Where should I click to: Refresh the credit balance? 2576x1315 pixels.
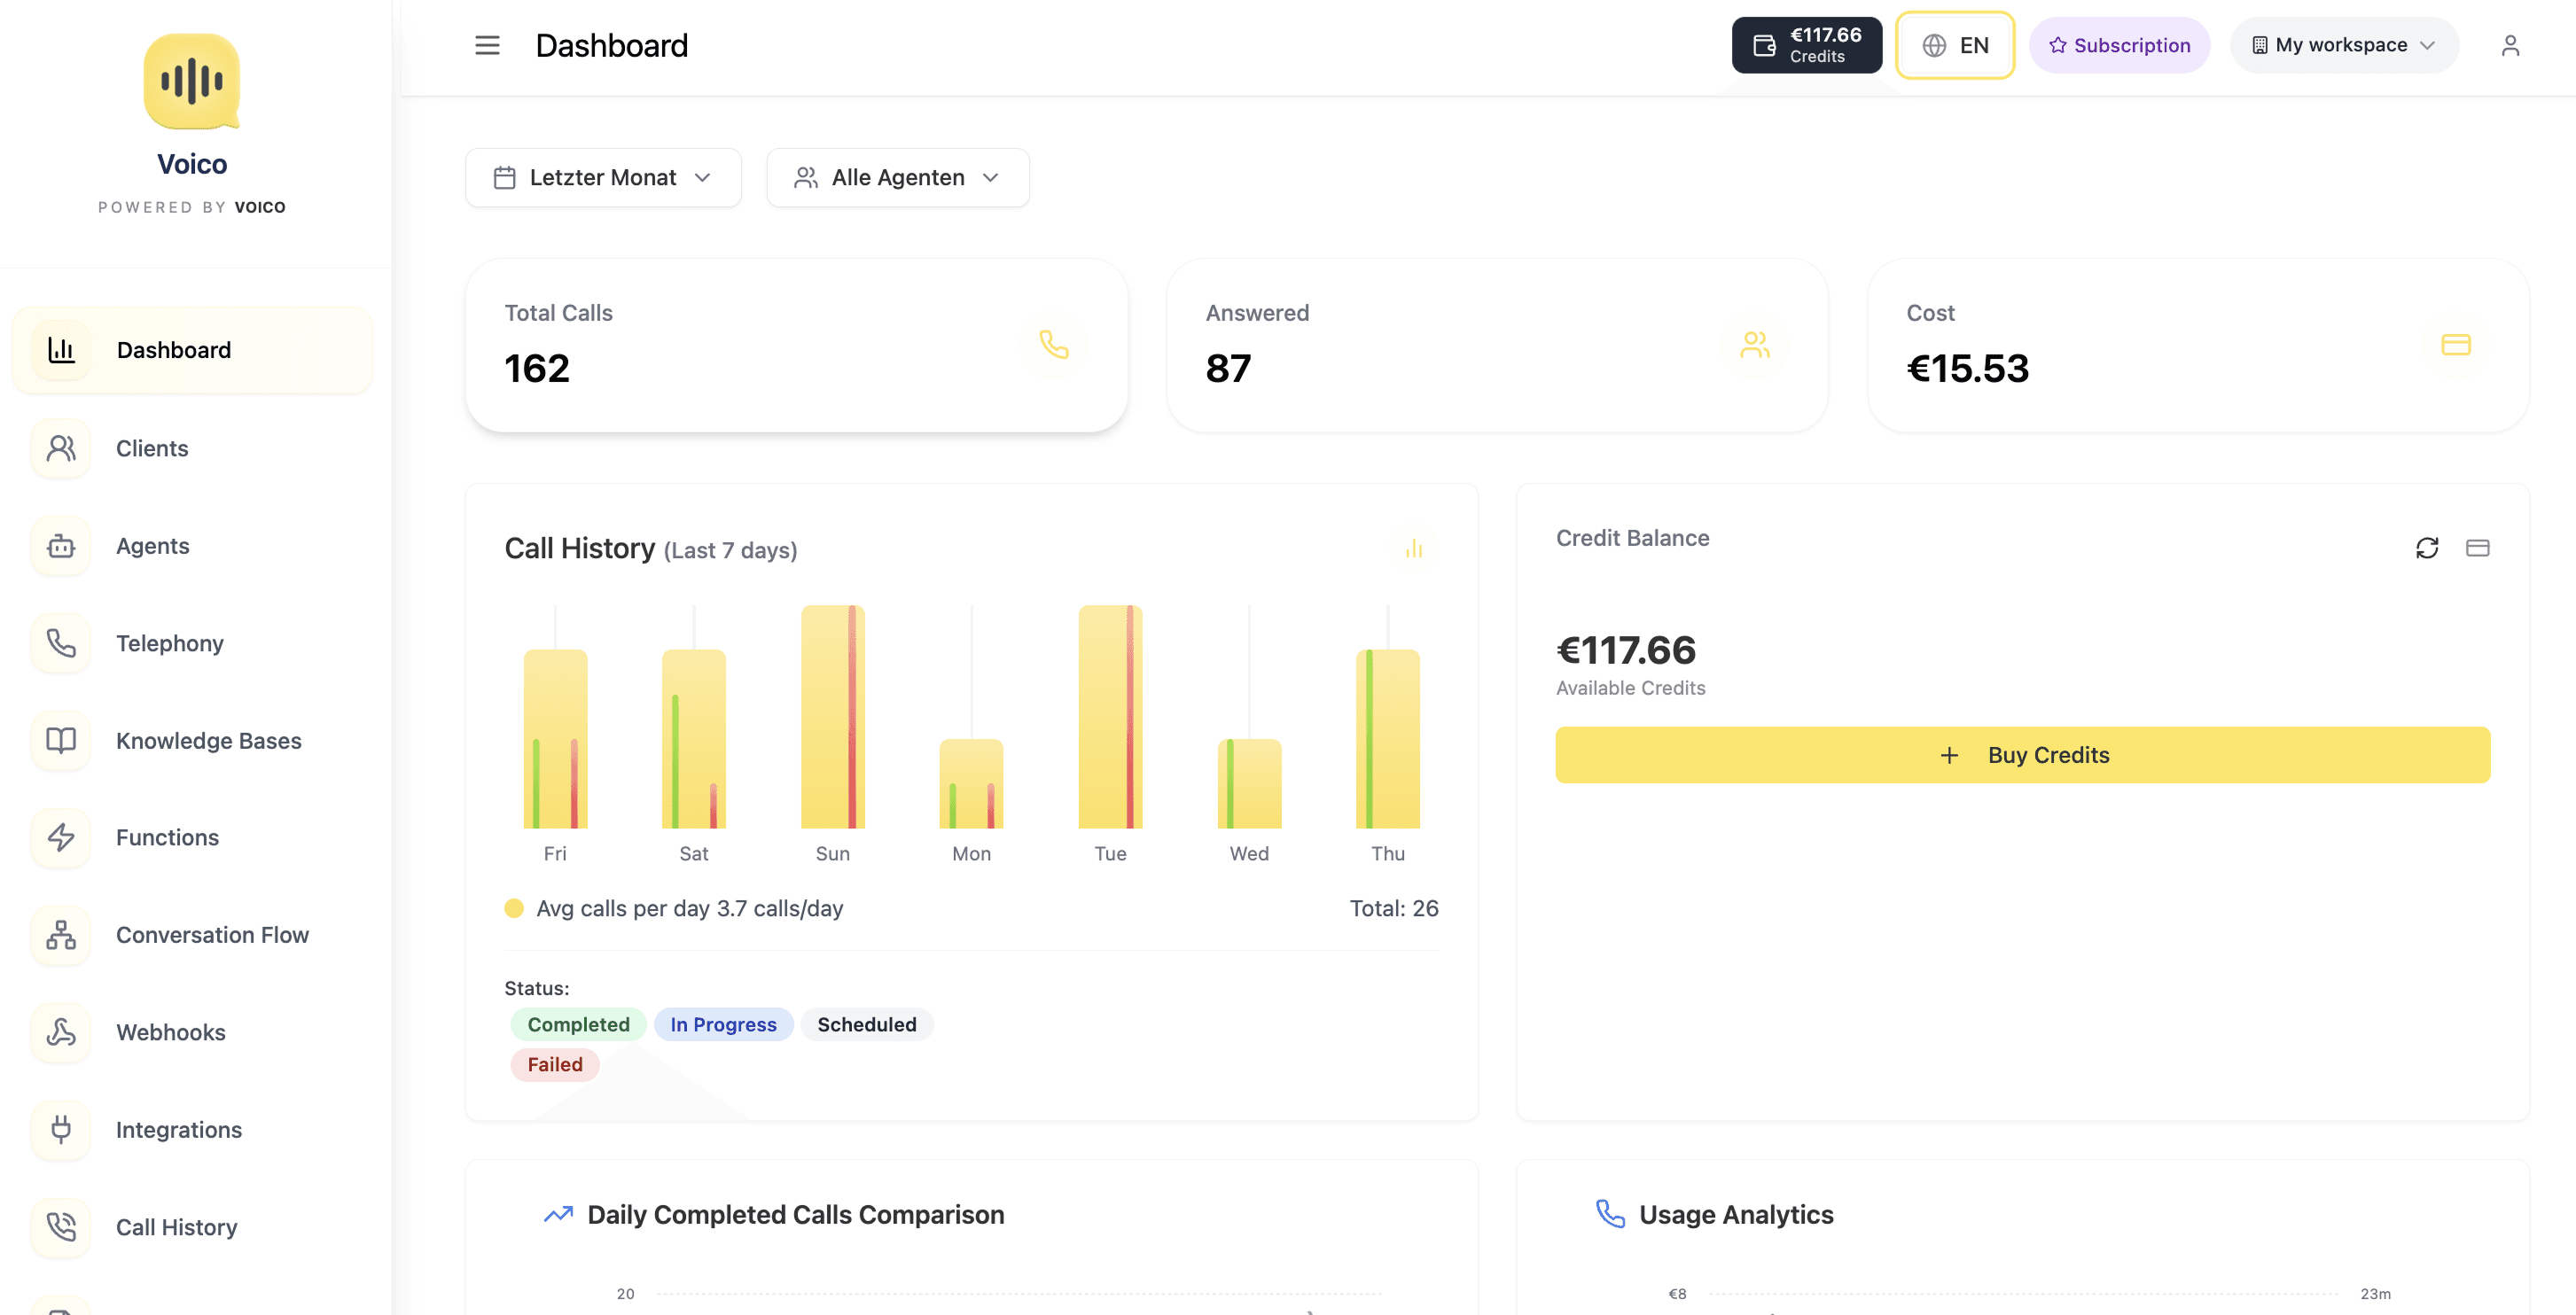2427,548
